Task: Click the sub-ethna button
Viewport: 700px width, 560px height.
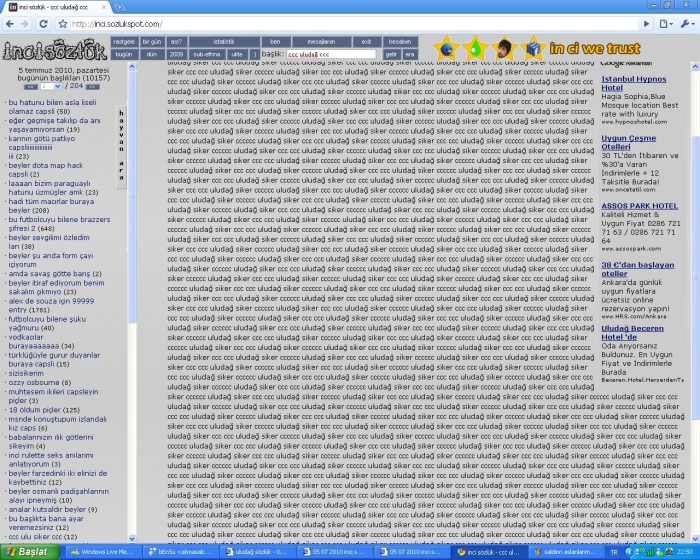Action: (x=207, y=54)
